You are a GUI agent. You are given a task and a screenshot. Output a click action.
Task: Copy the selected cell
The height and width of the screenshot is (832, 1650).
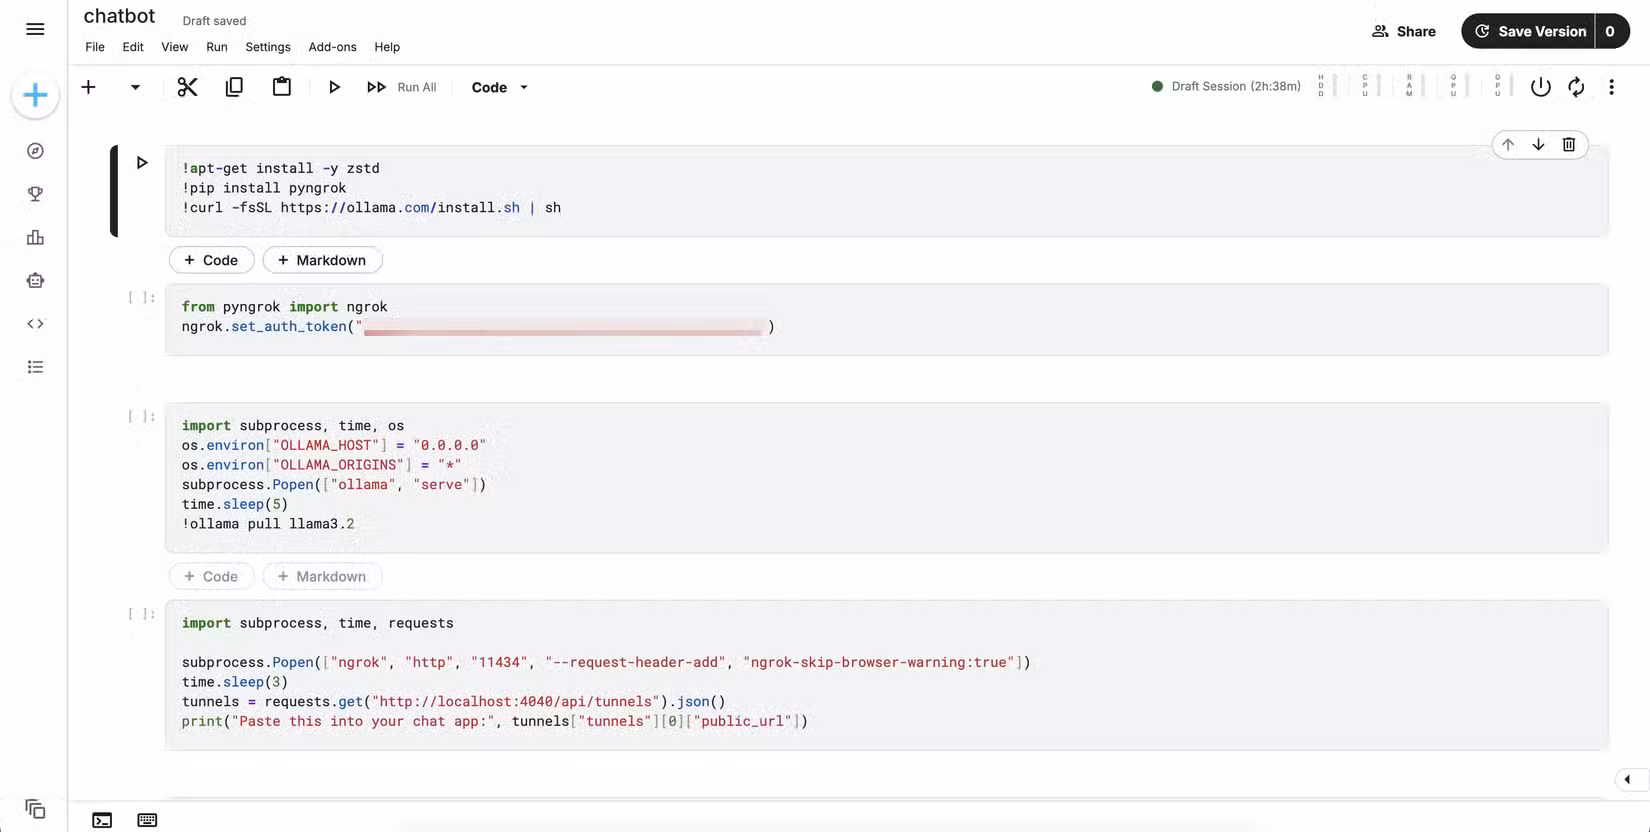point(234,87)
